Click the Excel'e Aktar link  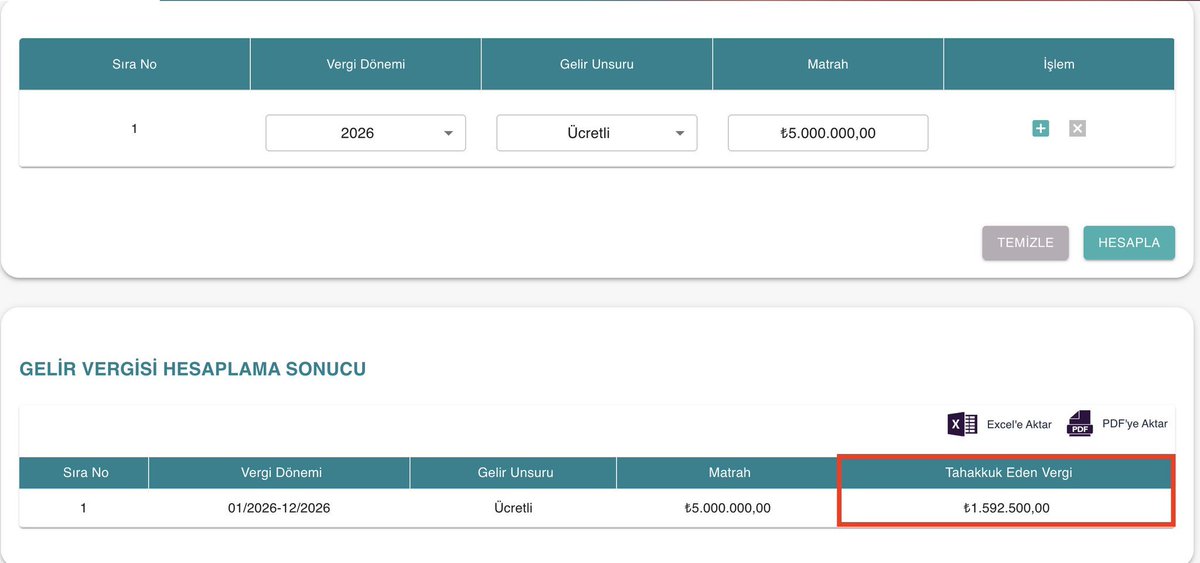click(x=1019, y=425)
